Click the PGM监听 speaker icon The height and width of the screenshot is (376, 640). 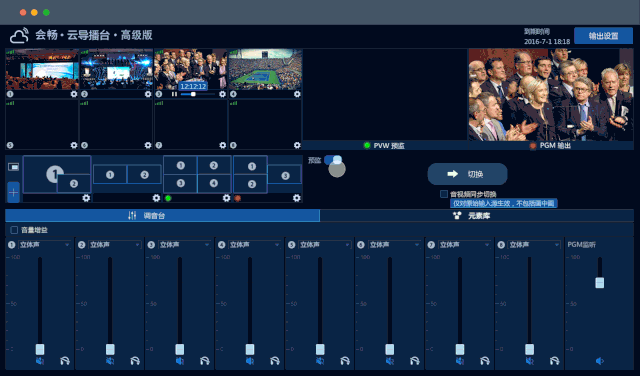(600, 361)
